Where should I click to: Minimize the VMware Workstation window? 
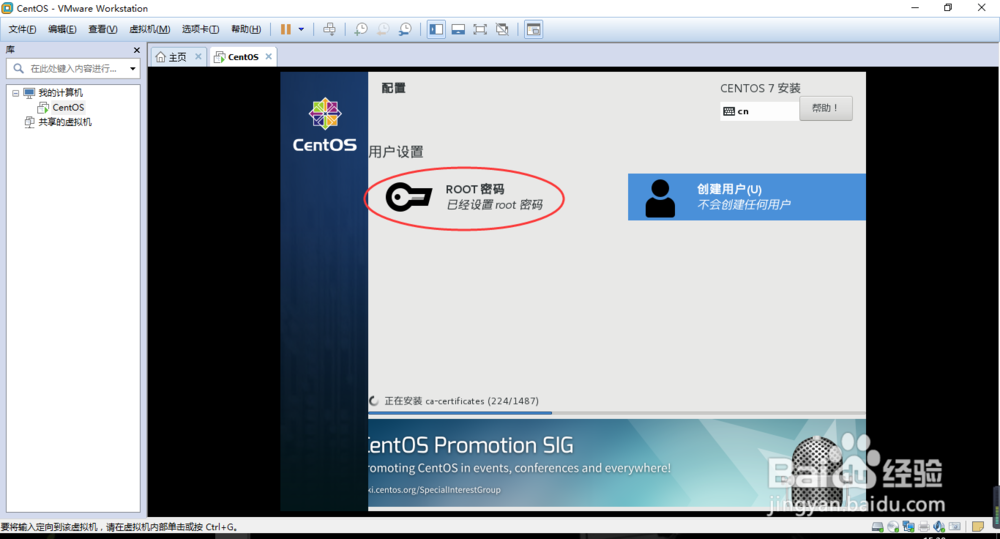click(915, 8)
